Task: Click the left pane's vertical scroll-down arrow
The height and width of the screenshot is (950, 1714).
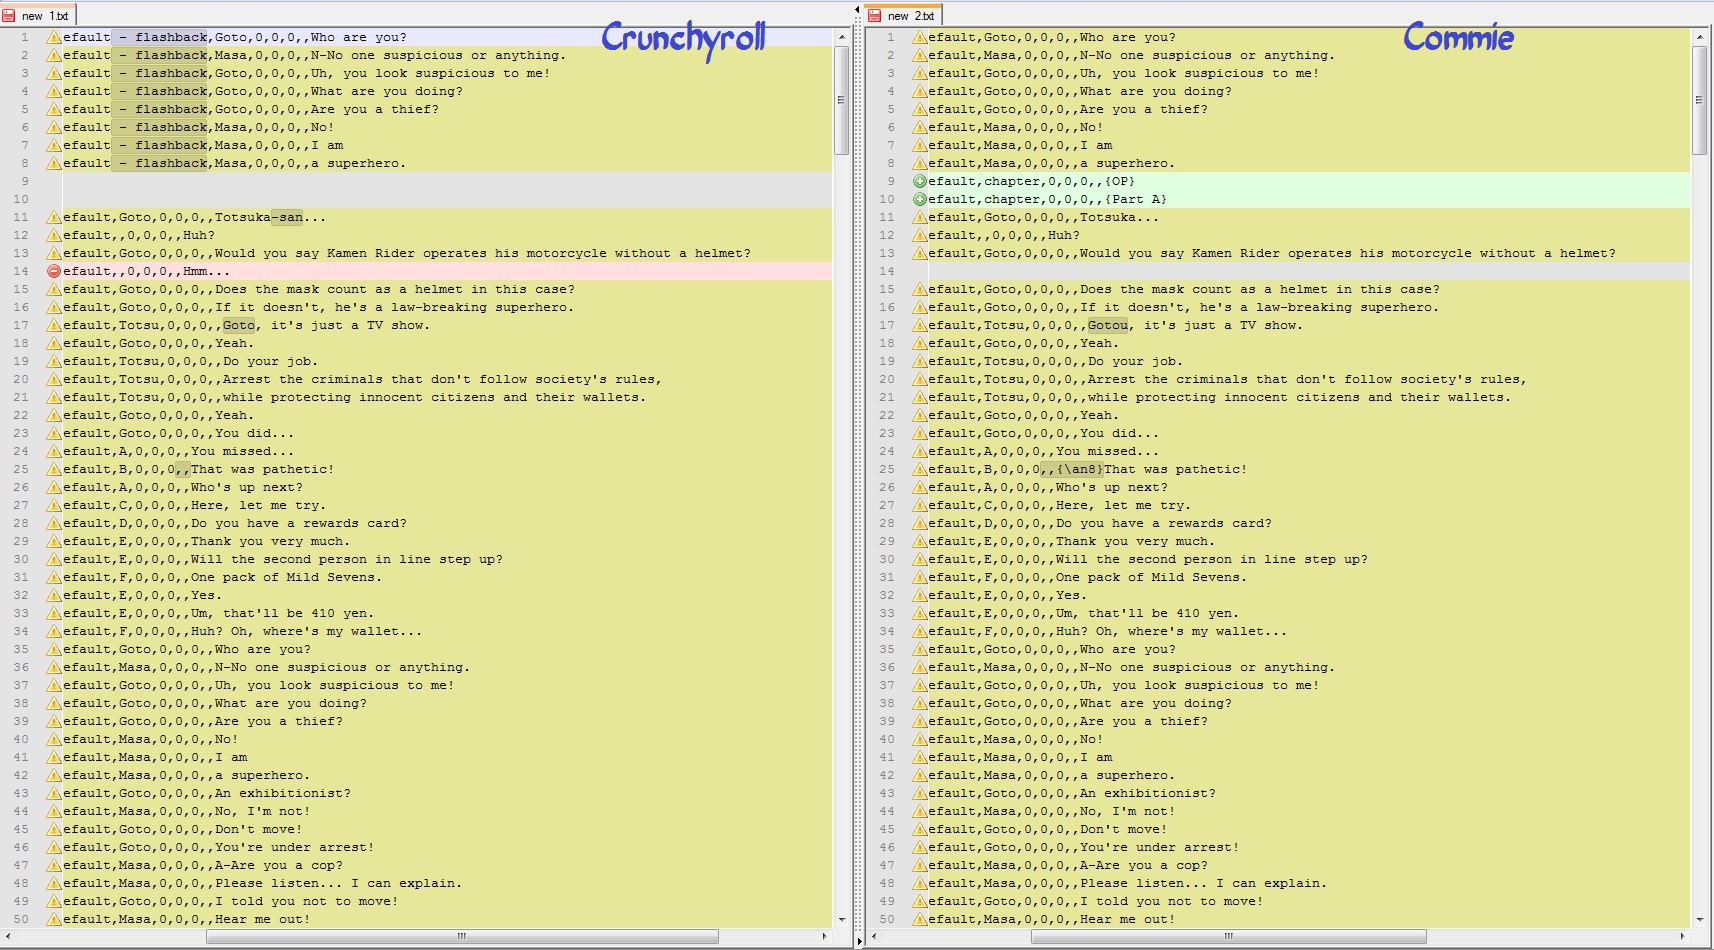Action: pos(842,919)
